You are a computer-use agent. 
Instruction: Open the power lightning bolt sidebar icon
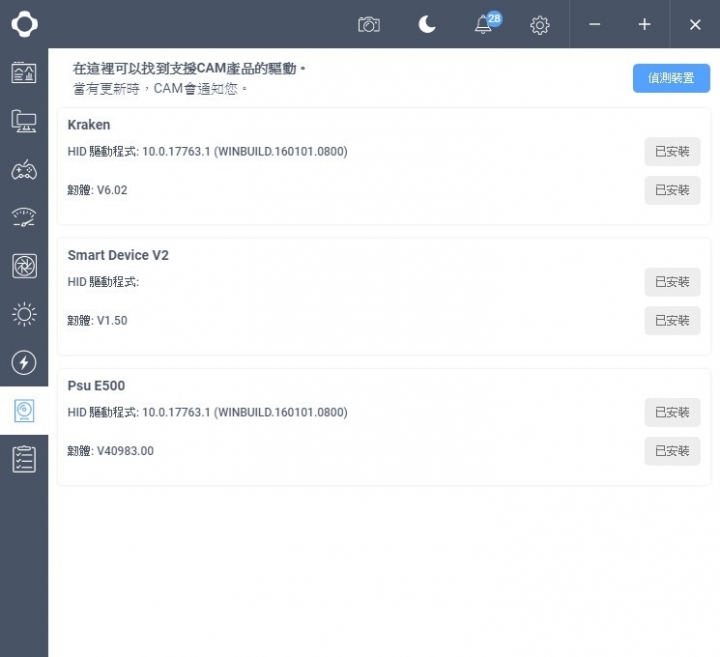tap(24, 363)
